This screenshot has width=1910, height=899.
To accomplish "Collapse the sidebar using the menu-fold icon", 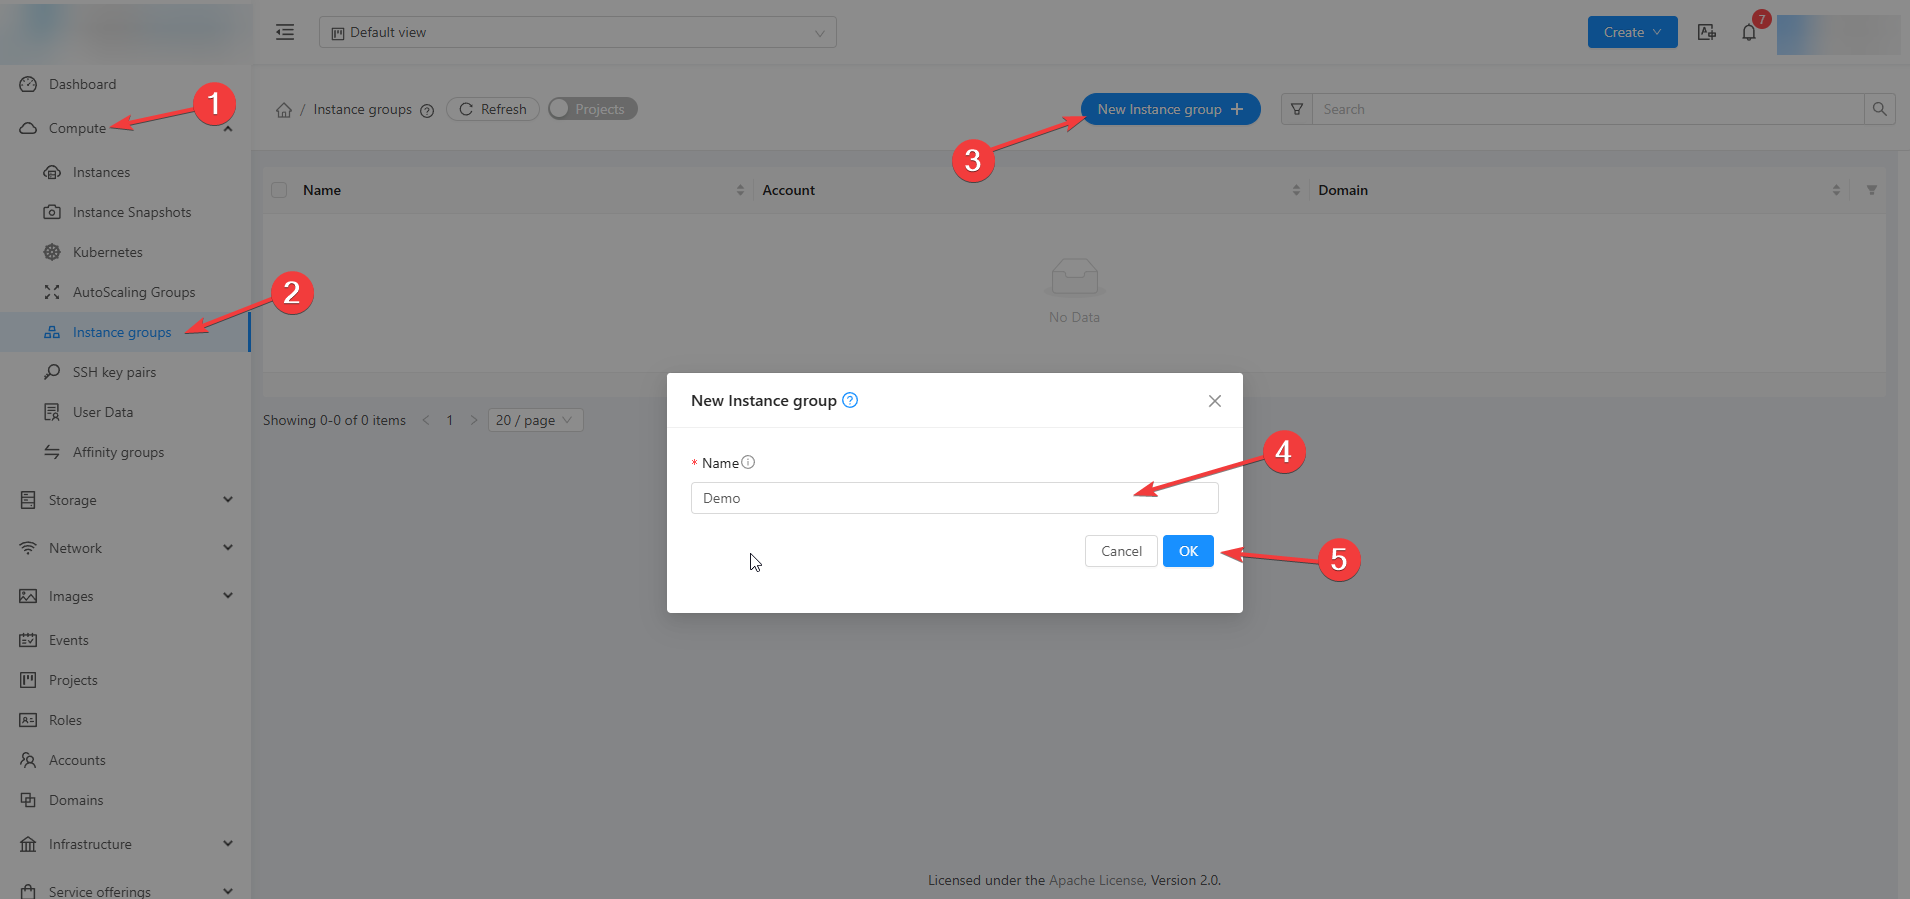I will [285, 32].
